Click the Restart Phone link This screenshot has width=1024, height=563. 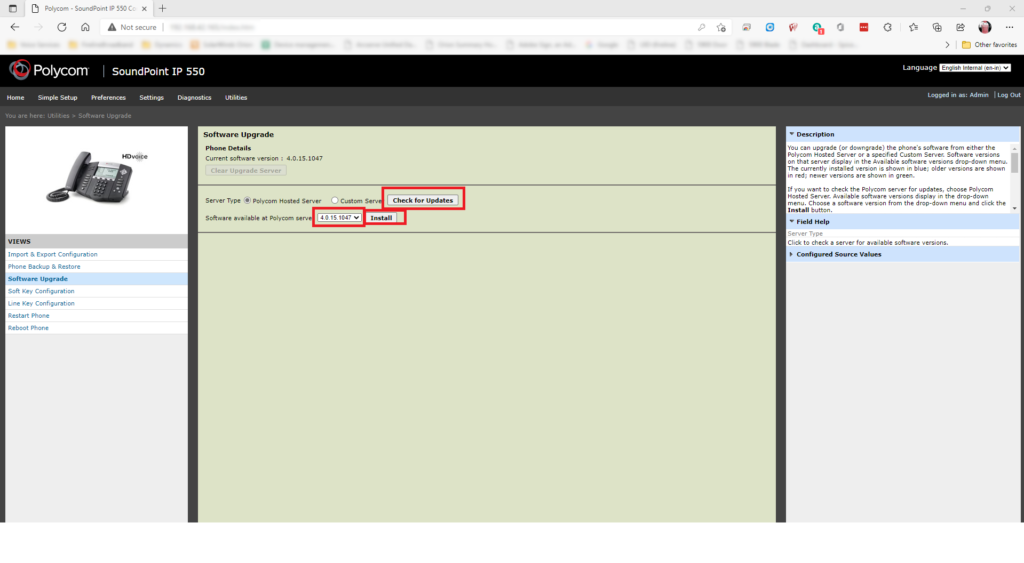point(29,315)
